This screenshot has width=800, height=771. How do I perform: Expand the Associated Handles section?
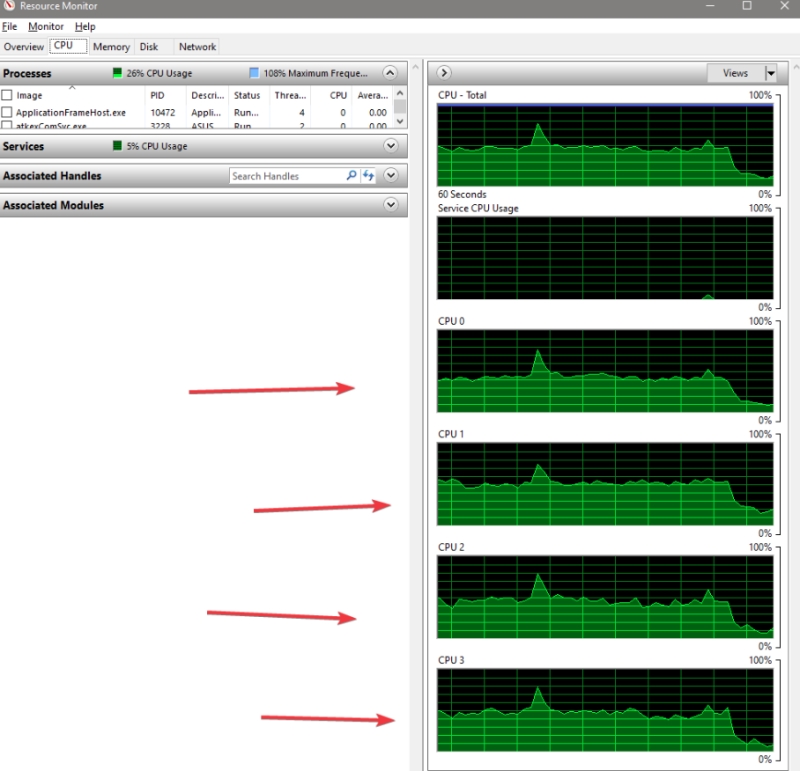[x=390, y=176]
